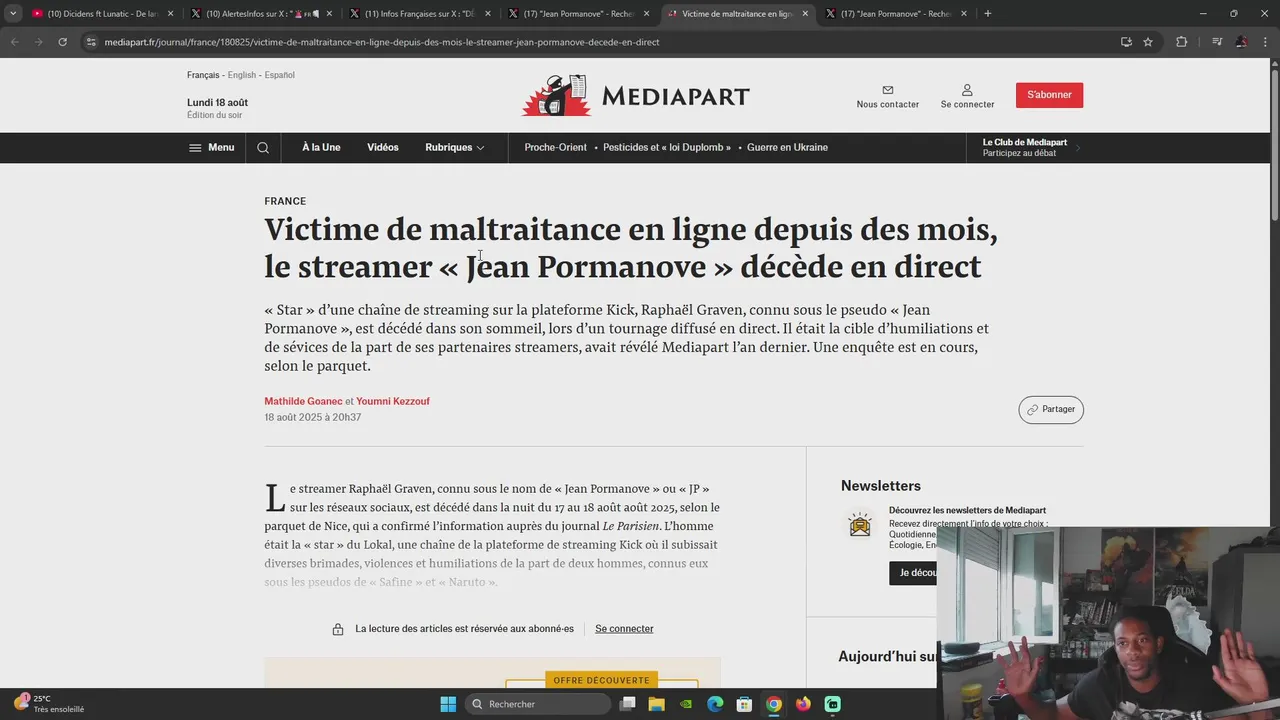Open the tab search dropdown arrow

point(13,14)
